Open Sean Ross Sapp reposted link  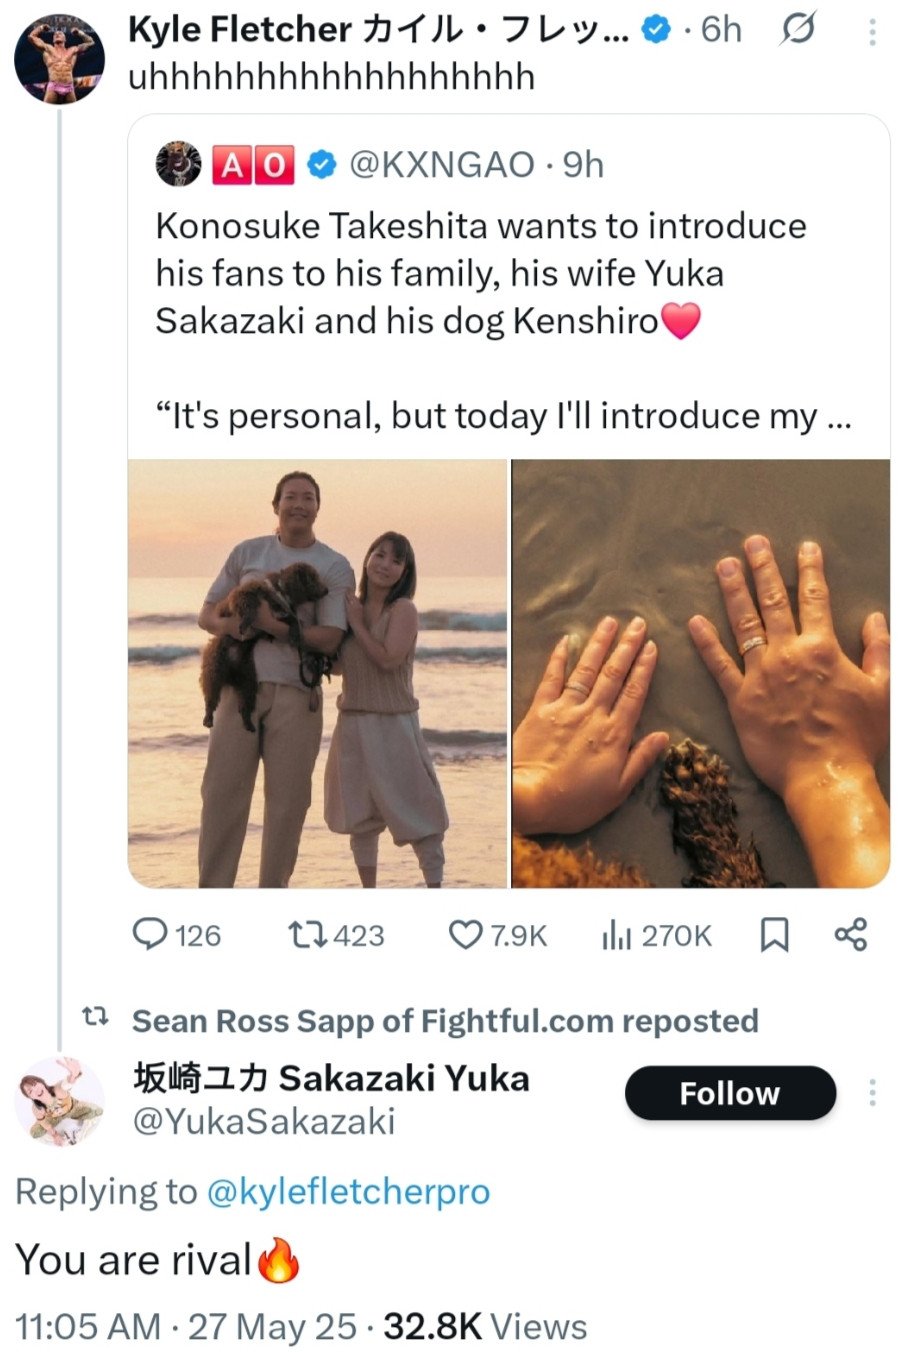click(444, 1021)
